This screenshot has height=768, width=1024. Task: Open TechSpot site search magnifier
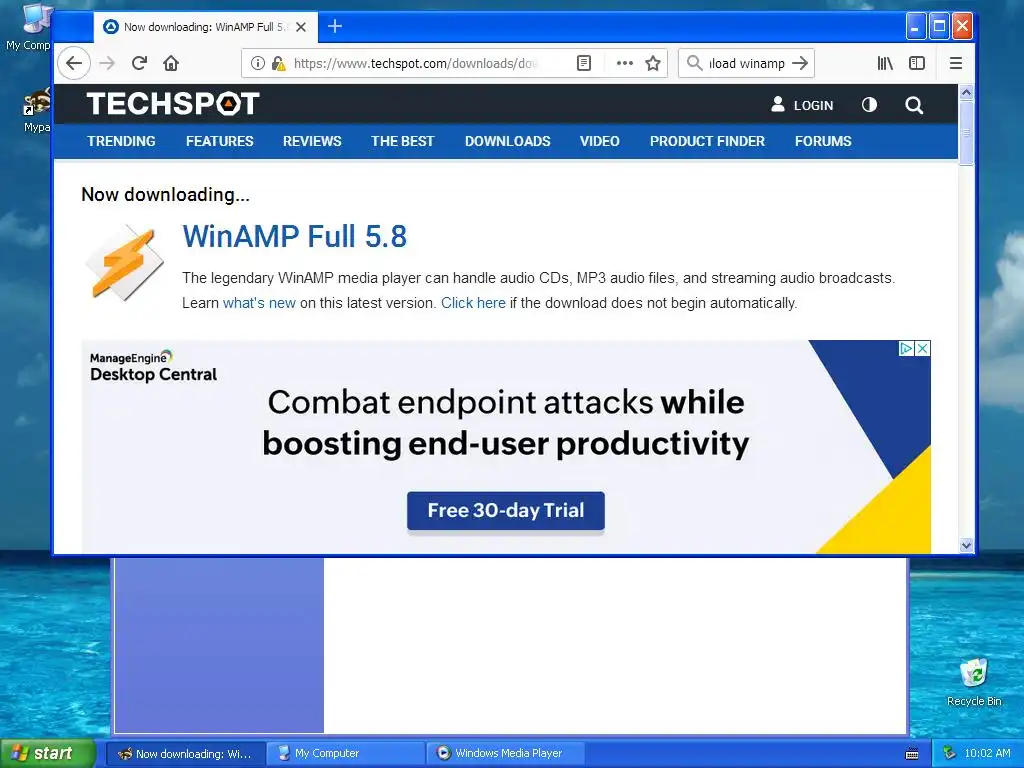coord(914,105)
